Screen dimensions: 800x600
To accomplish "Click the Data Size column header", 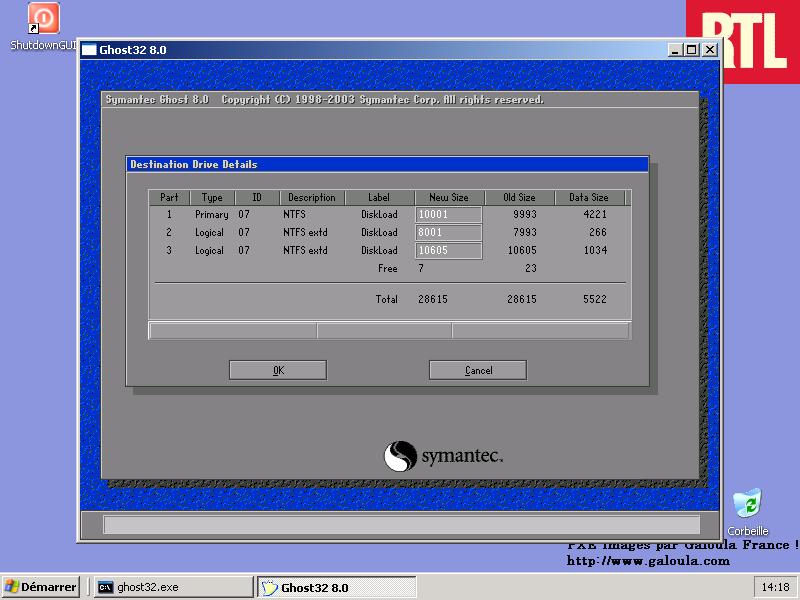I will (589, 197).
